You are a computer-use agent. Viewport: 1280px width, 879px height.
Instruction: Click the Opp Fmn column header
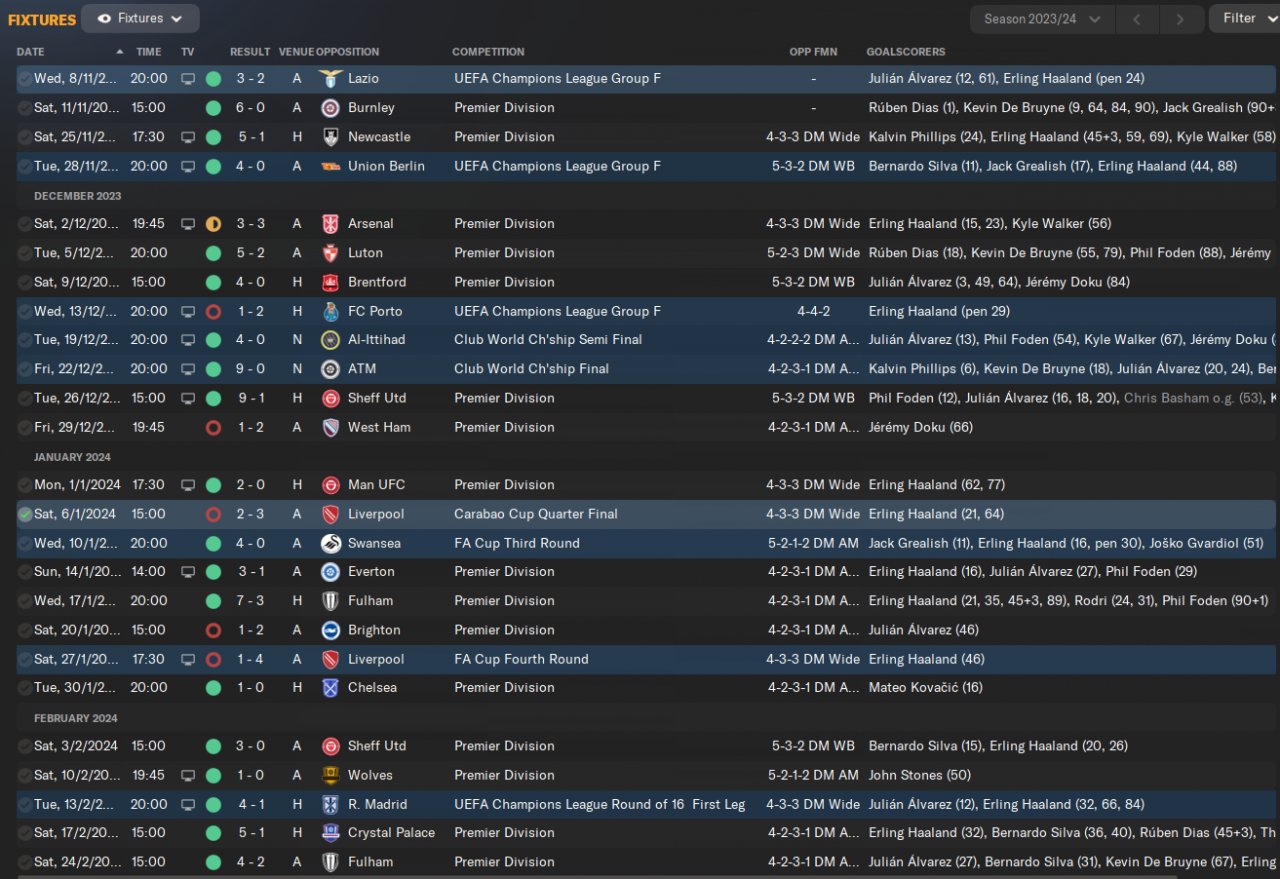point(813,52)
